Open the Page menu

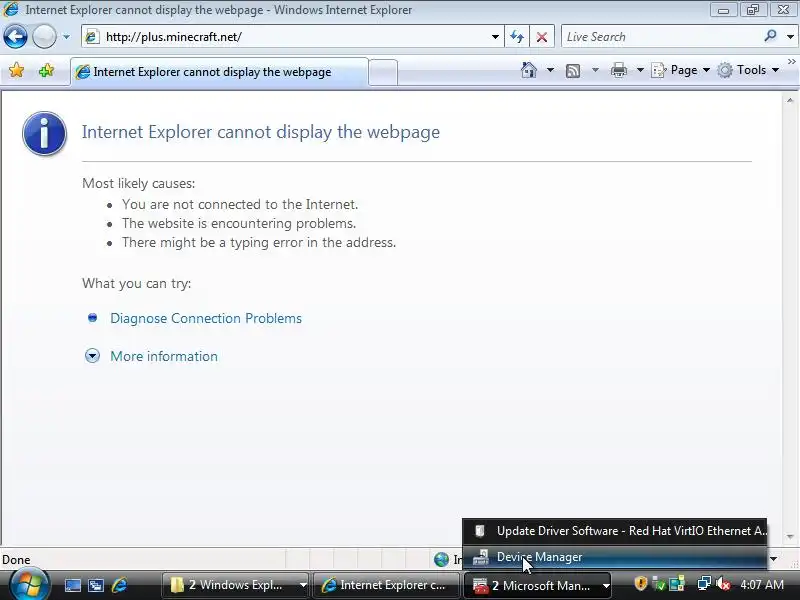coord(681,70)
